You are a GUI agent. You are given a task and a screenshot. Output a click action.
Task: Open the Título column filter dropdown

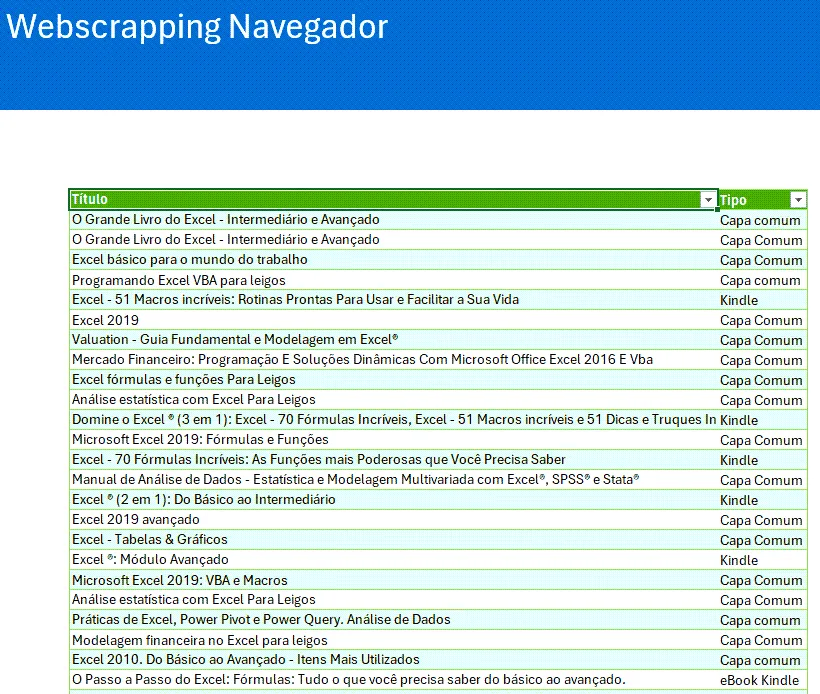(x=708, y=200)
